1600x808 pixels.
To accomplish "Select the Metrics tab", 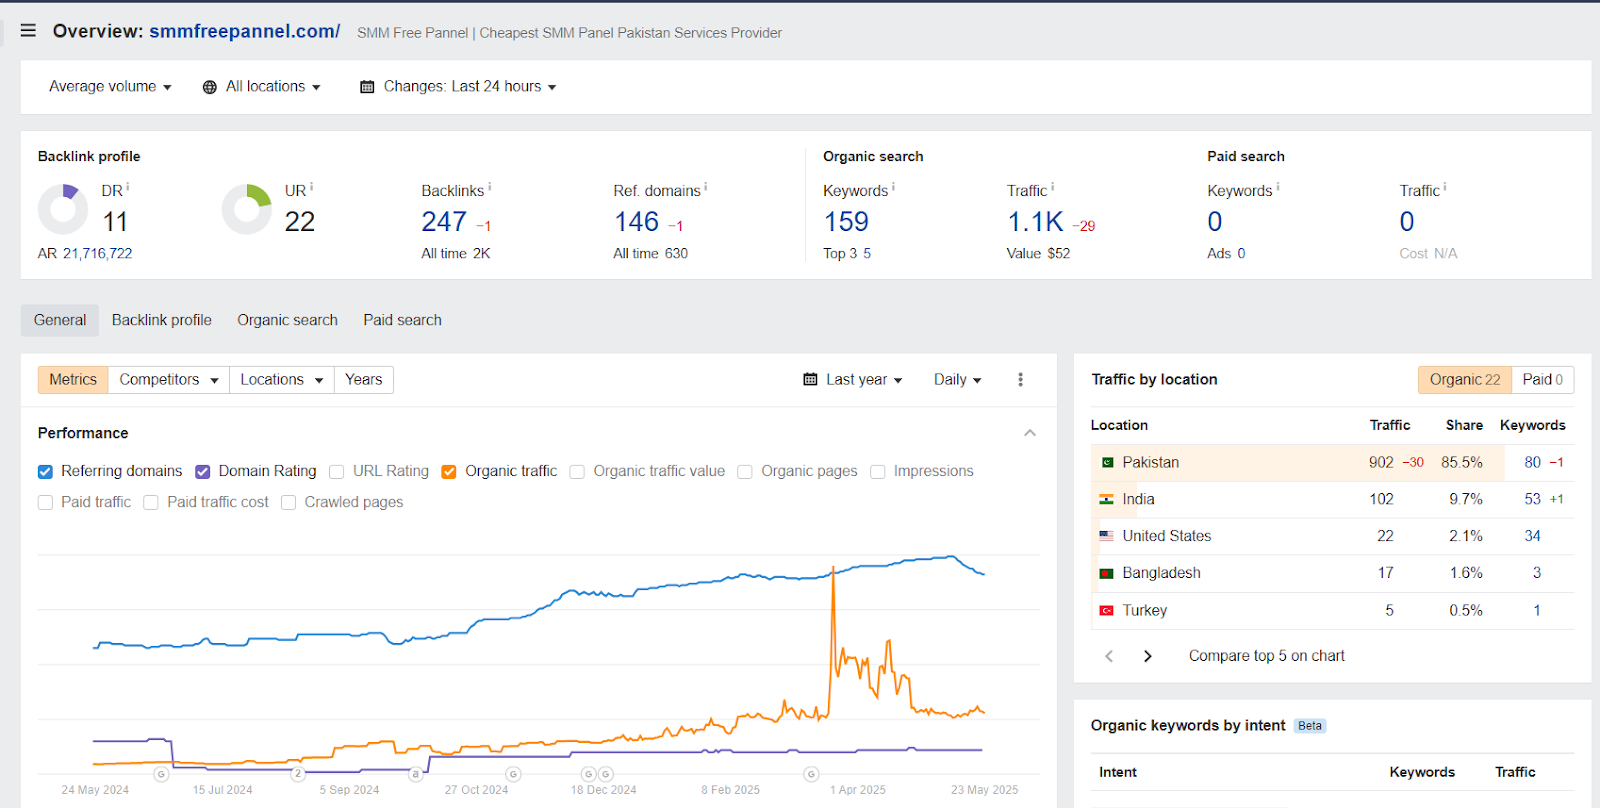I will [x=73, y=380].
